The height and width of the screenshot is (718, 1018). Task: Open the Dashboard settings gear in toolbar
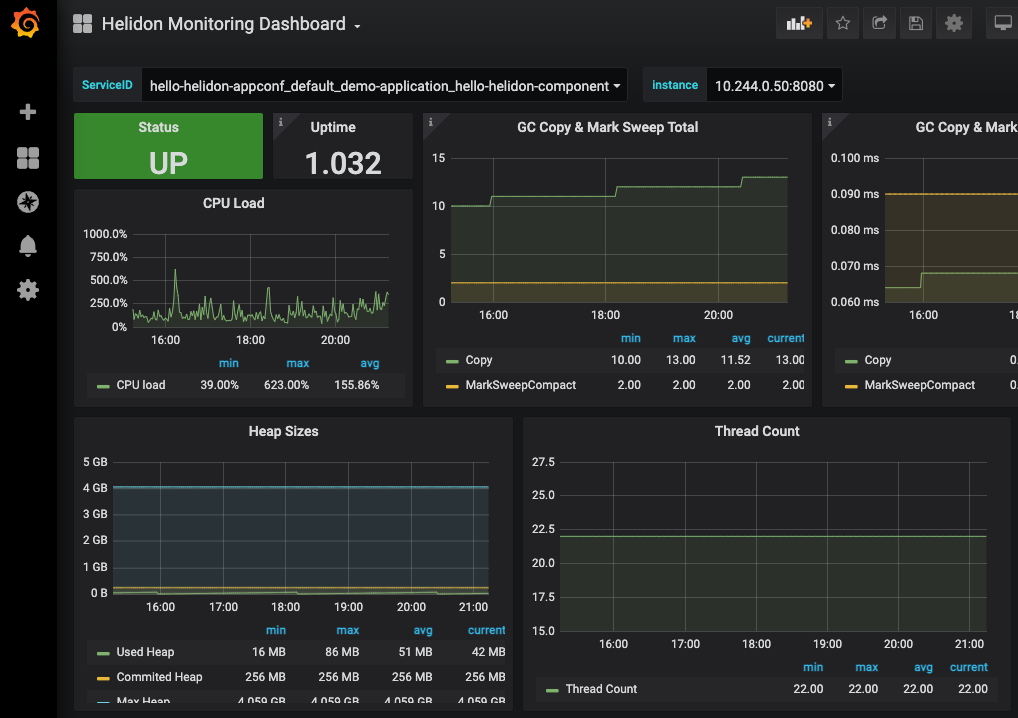954,23
